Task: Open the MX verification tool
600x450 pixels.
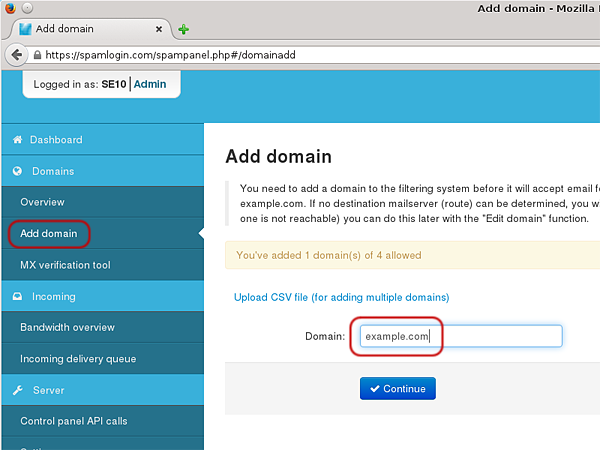Action: pyautogui.click(x=103, y=265)
